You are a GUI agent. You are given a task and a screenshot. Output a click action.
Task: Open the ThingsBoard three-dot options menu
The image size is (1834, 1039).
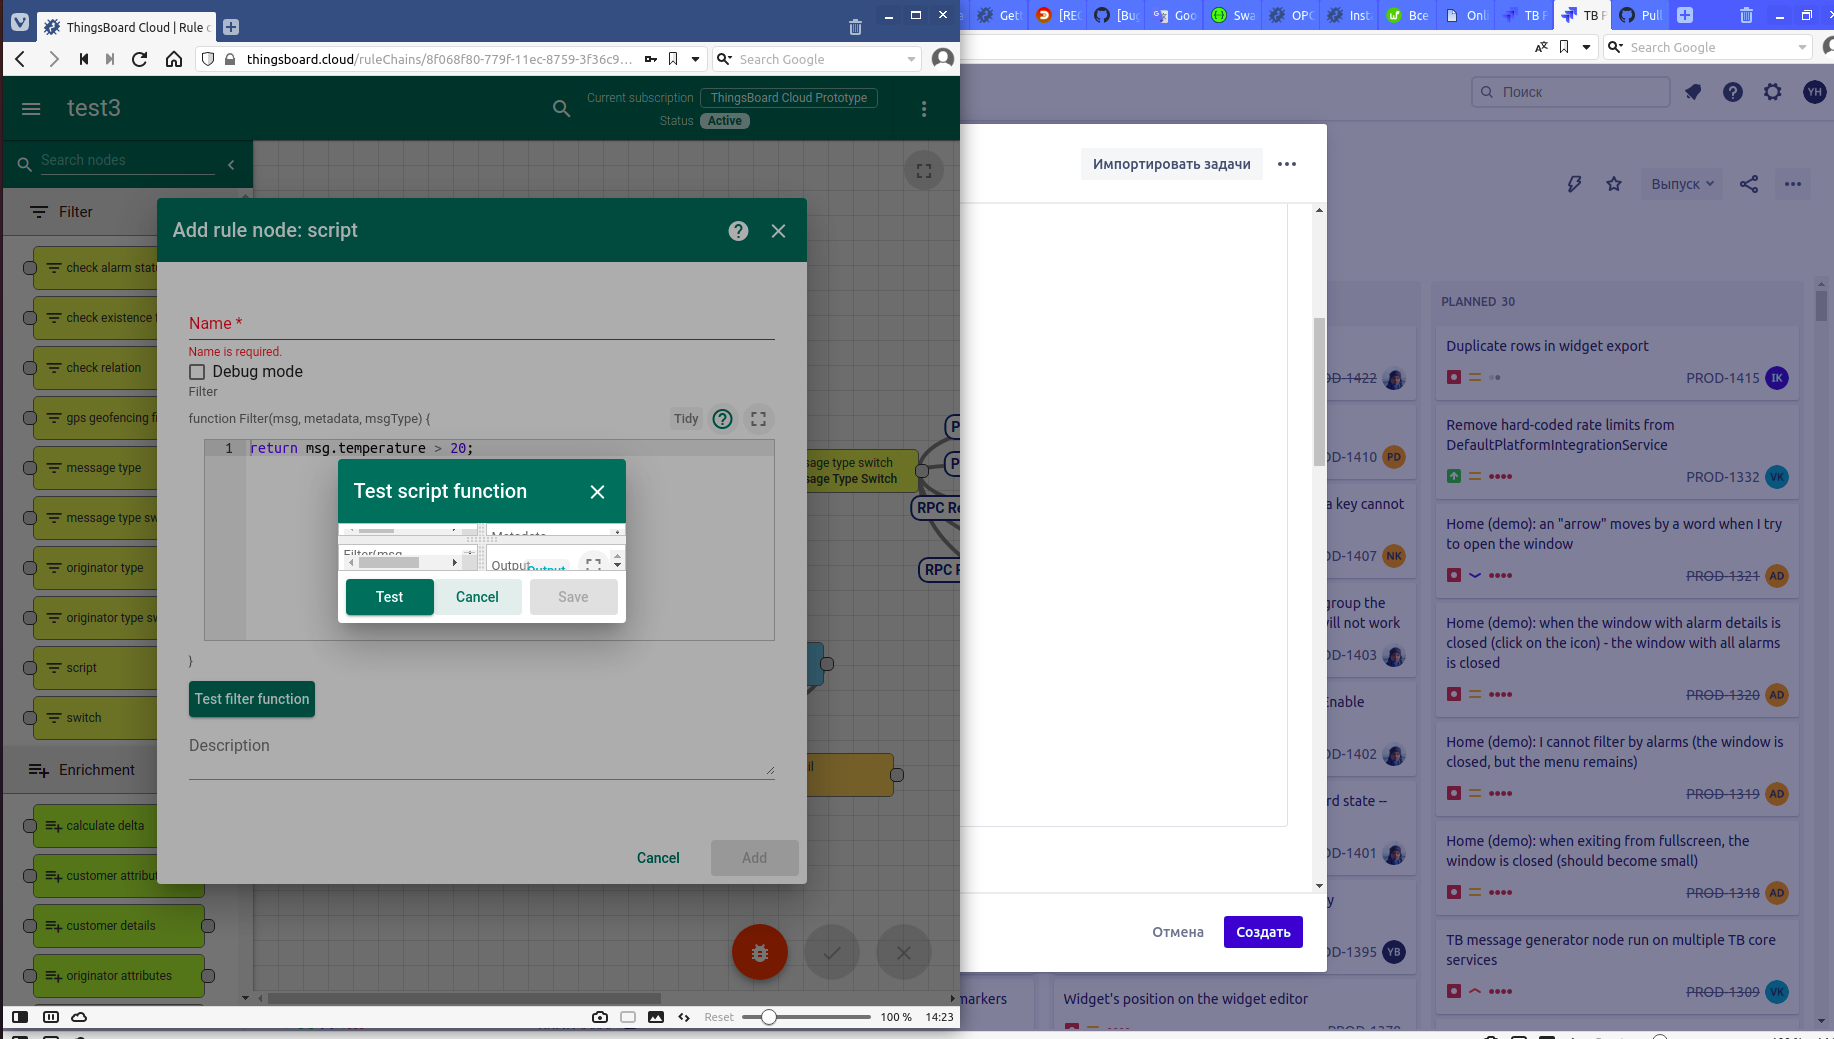coord(924,109)
